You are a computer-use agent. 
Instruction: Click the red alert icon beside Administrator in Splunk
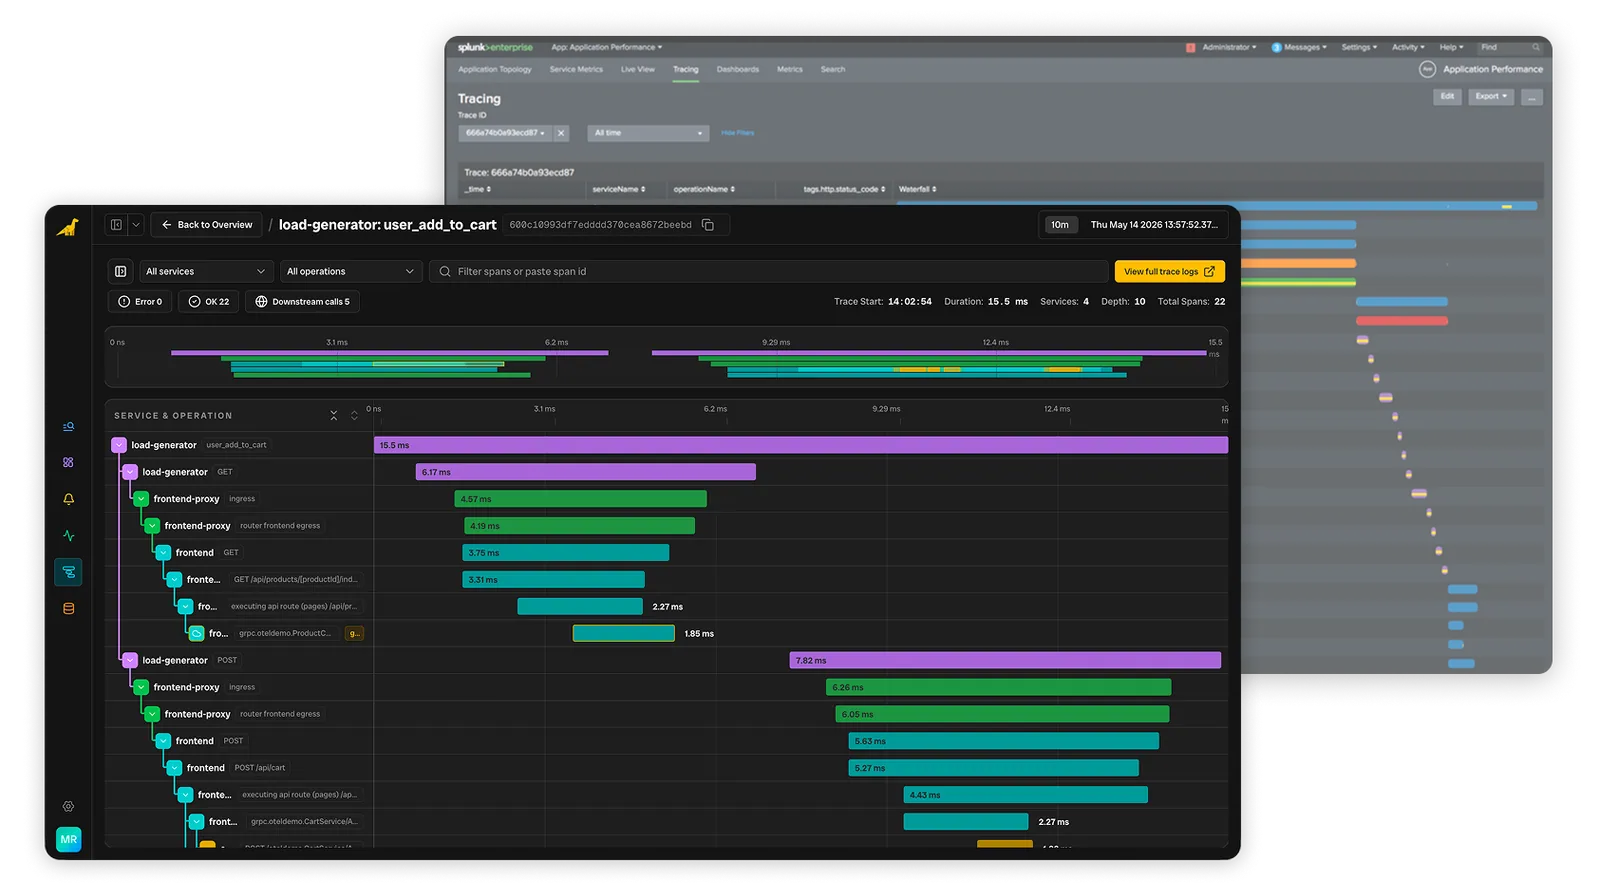[1190, 47]
